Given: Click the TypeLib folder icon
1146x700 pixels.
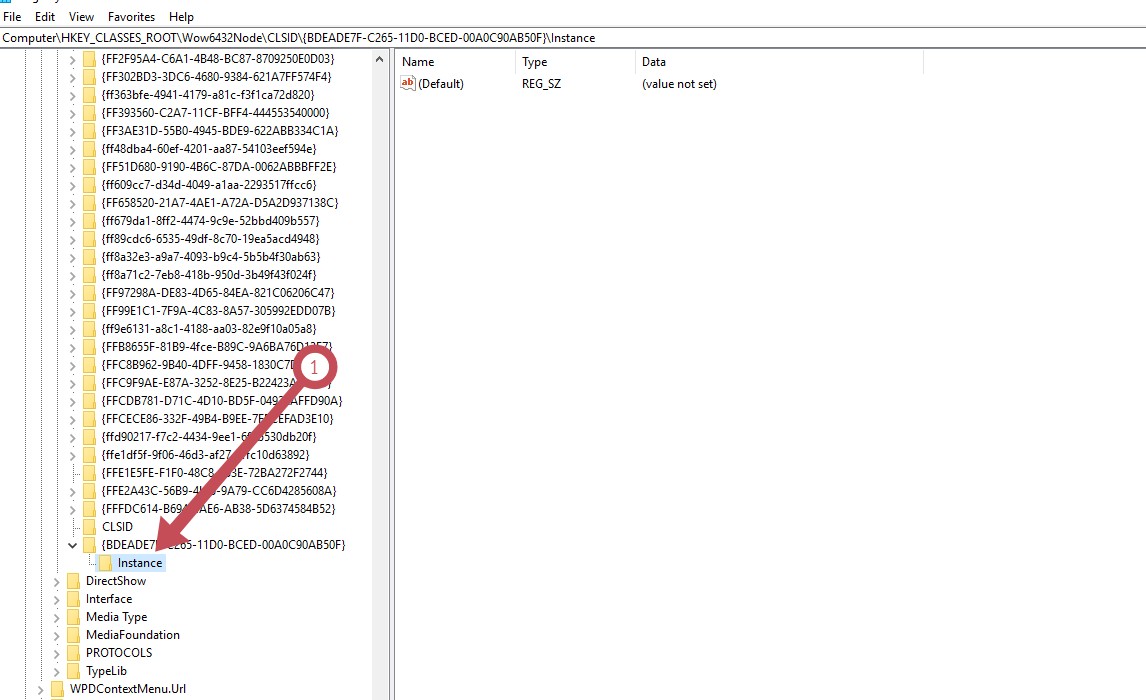Looking at the screenshot, I should (x=74, y=671).
